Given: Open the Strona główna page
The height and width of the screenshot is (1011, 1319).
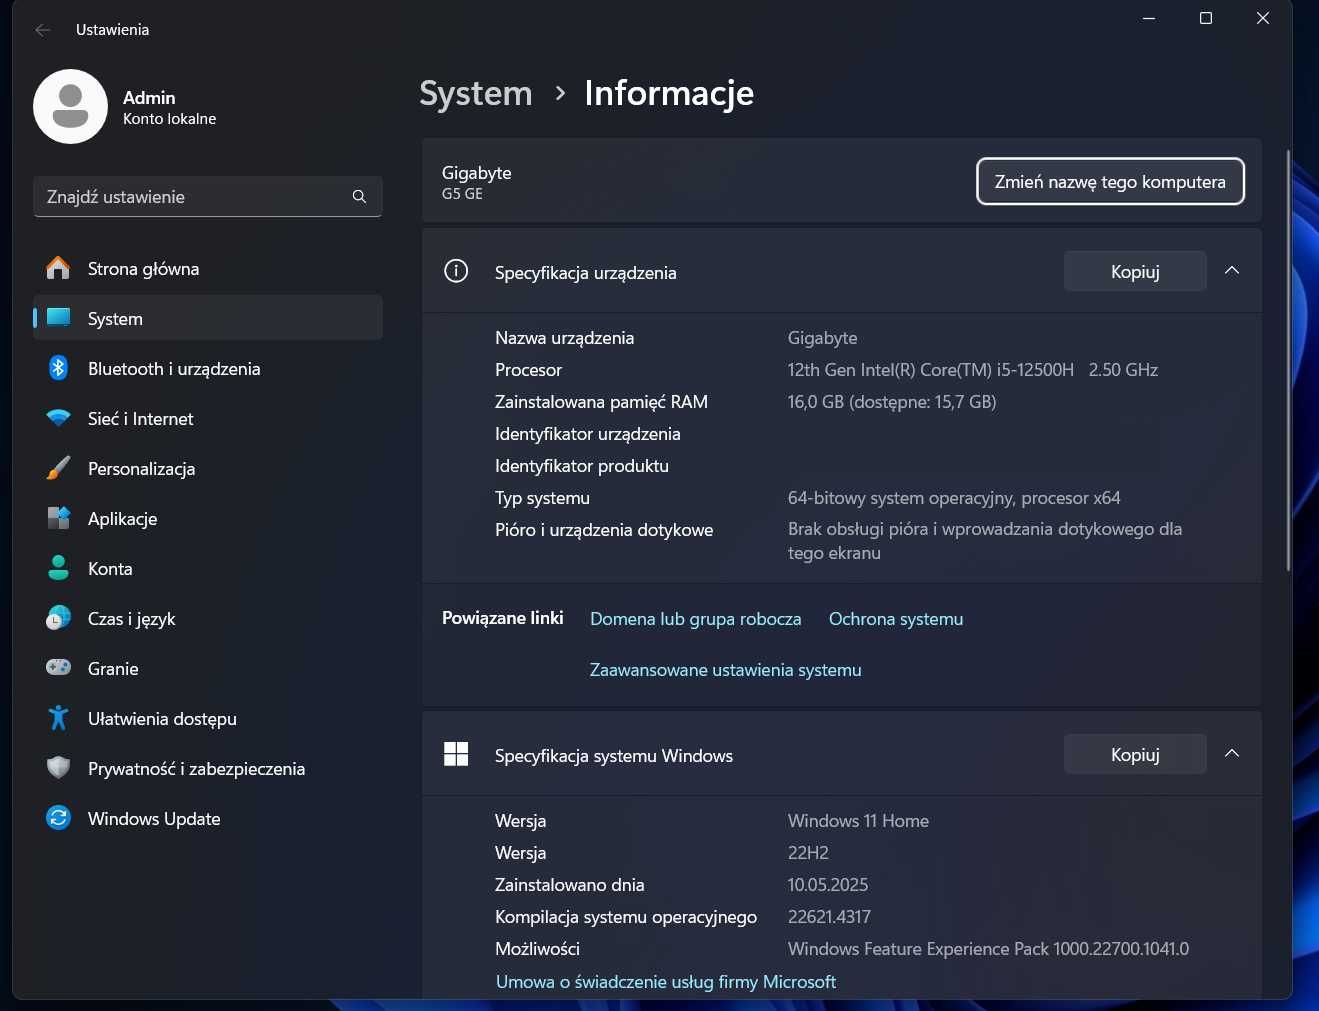Looking at the screenshot, I should pyautogui.click(x=208, y=269).
